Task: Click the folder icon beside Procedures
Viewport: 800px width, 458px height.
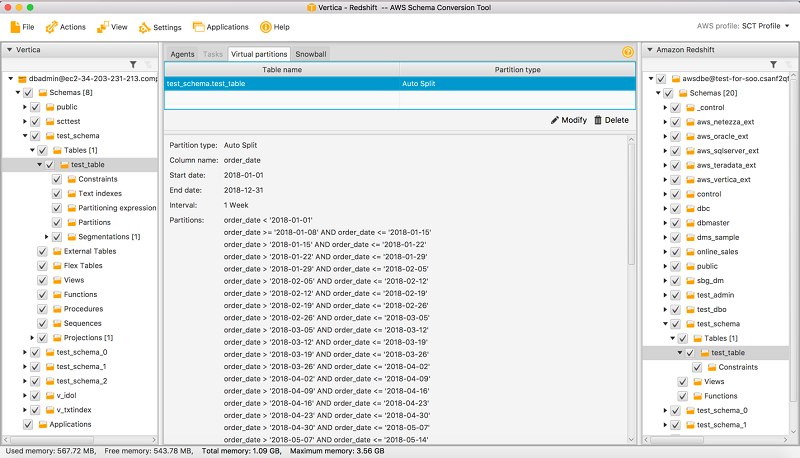Action: pos(58,309)
